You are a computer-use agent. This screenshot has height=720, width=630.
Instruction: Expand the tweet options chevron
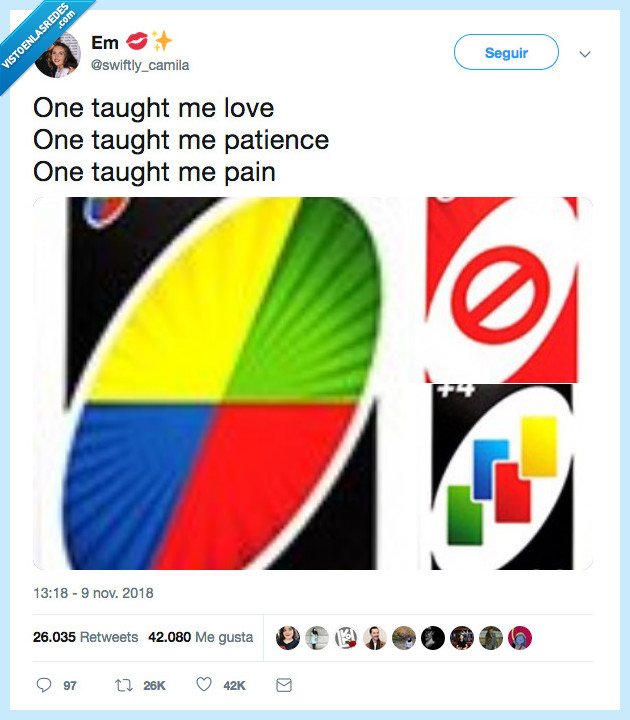(x=585, y=54)
